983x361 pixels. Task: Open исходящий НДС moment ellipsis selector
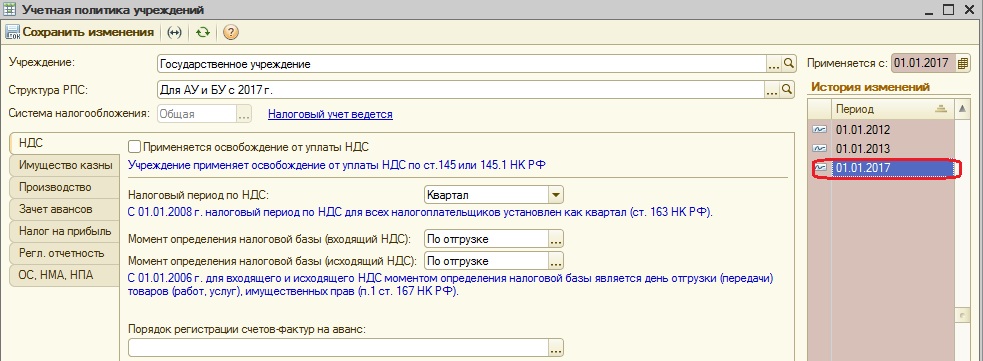pos(556,261)
